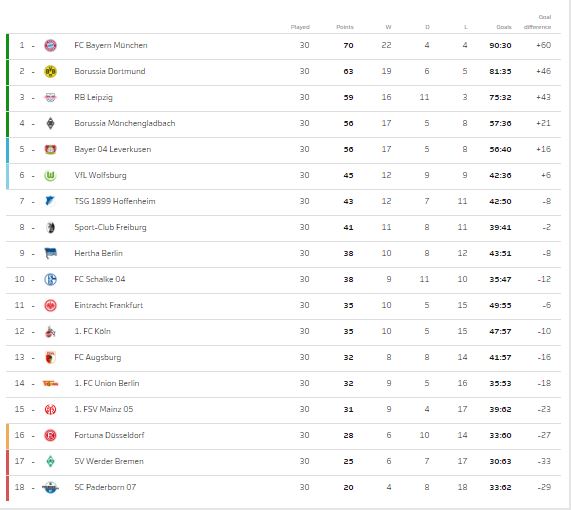
Task: Click the FC Schalke 04 crest
Action: point(50,279)
